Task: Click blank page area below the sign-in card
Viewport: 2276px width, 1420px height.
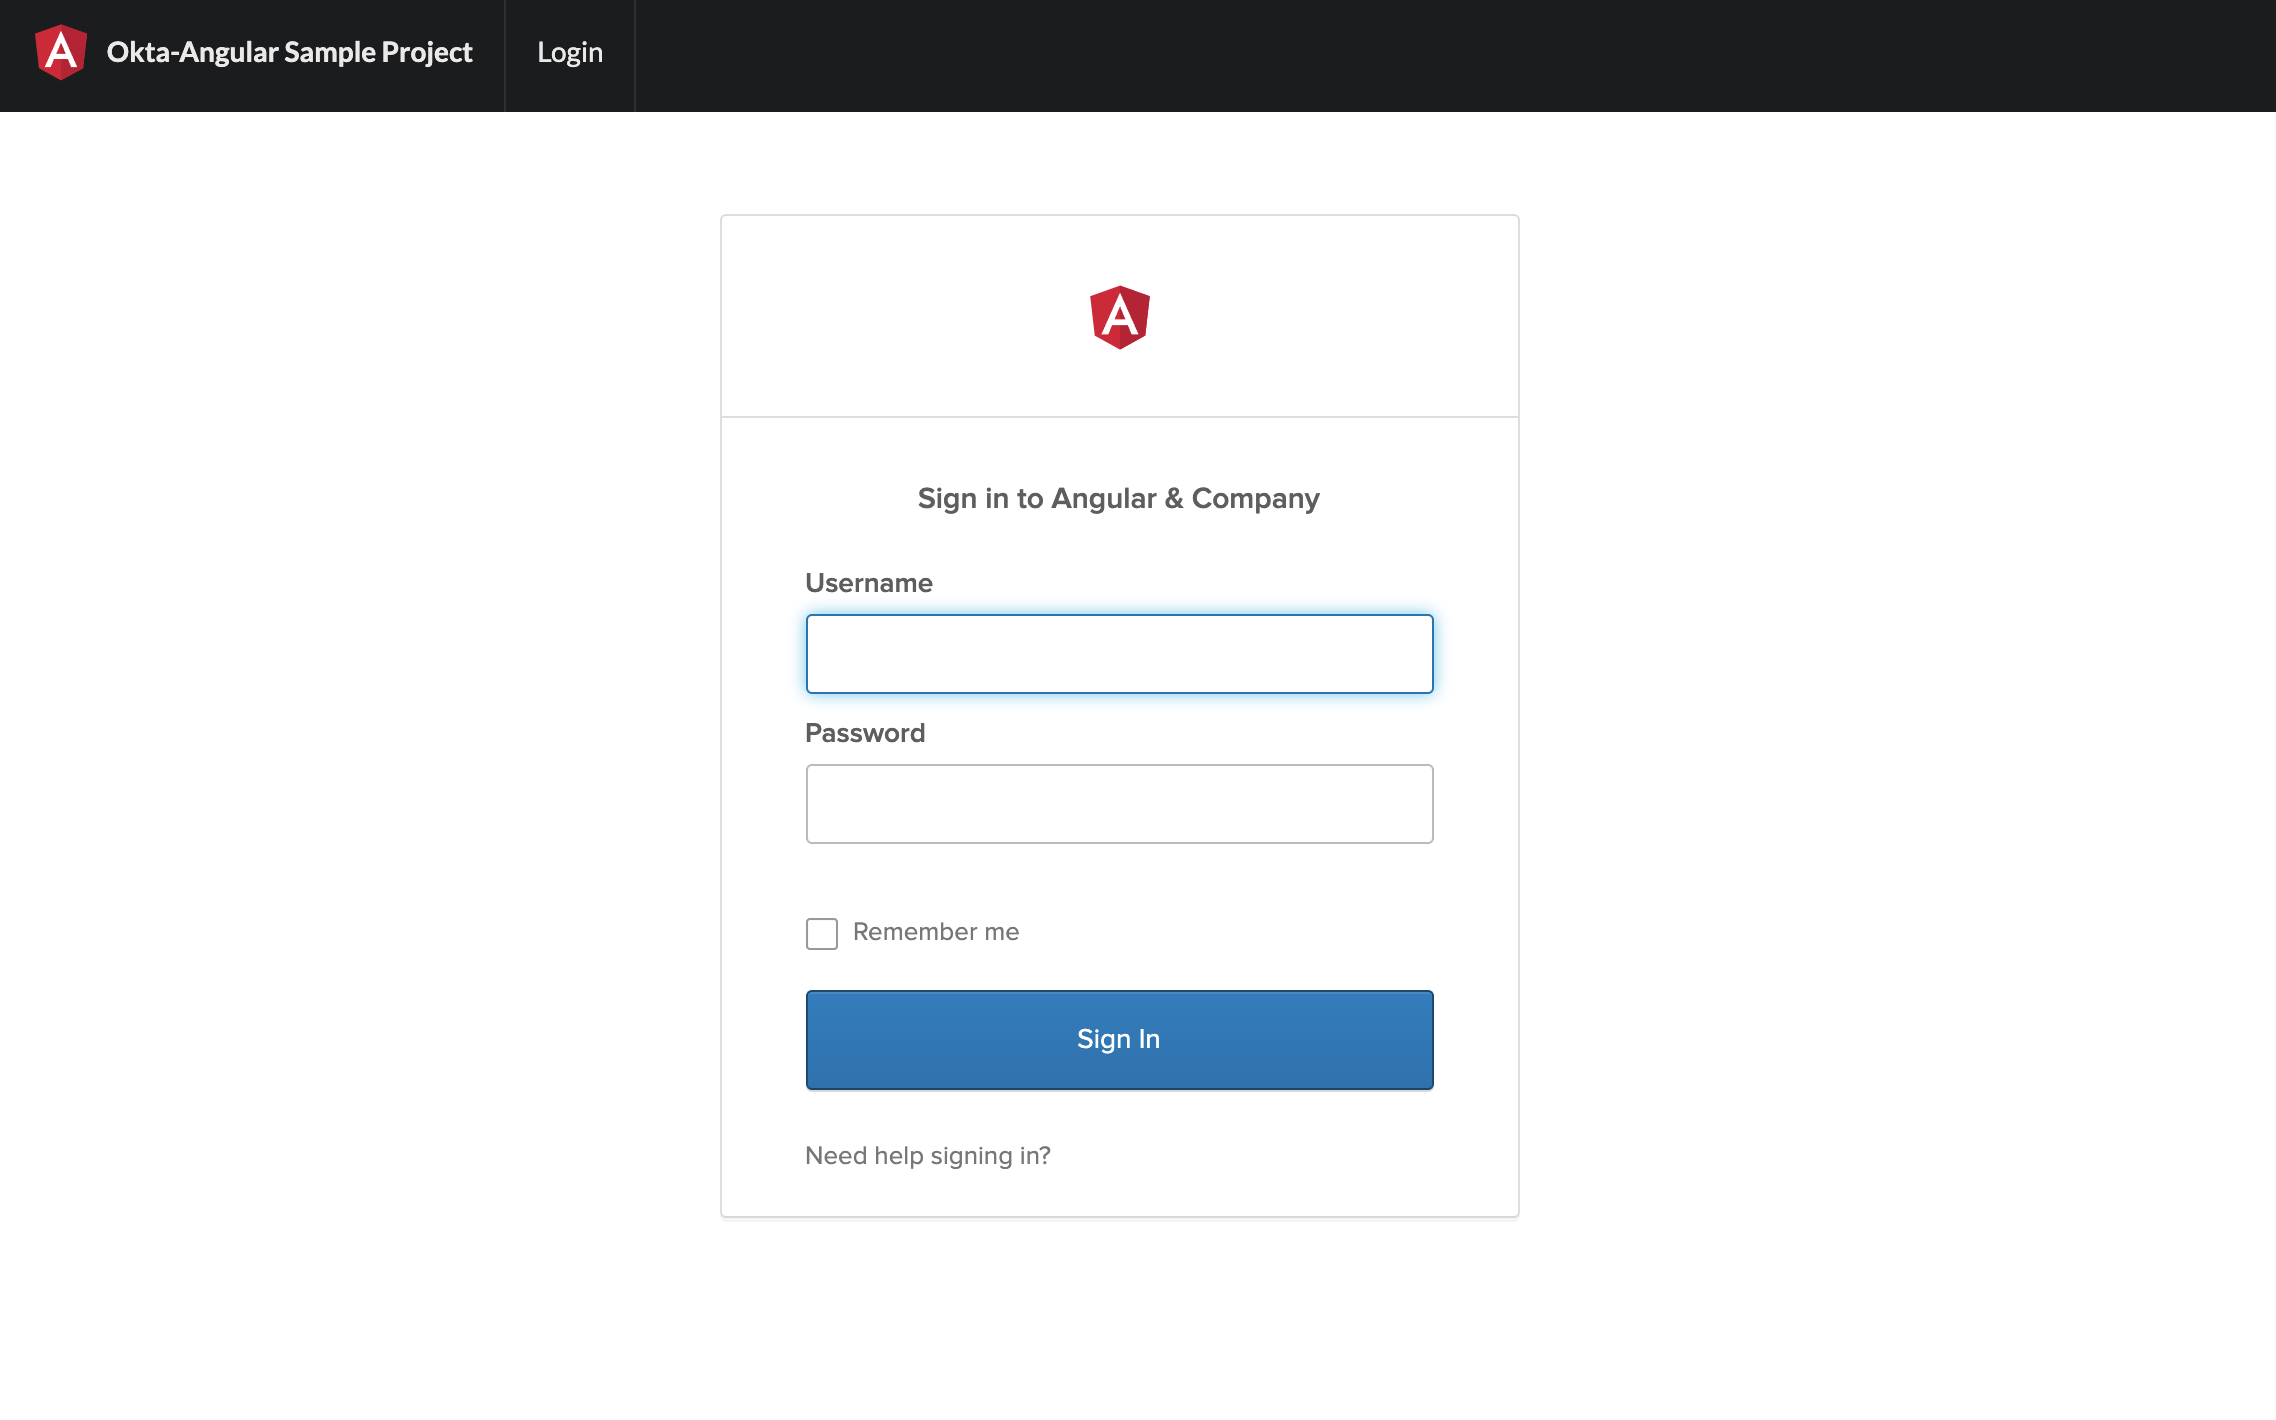Action: (x=1119, y=1330)
